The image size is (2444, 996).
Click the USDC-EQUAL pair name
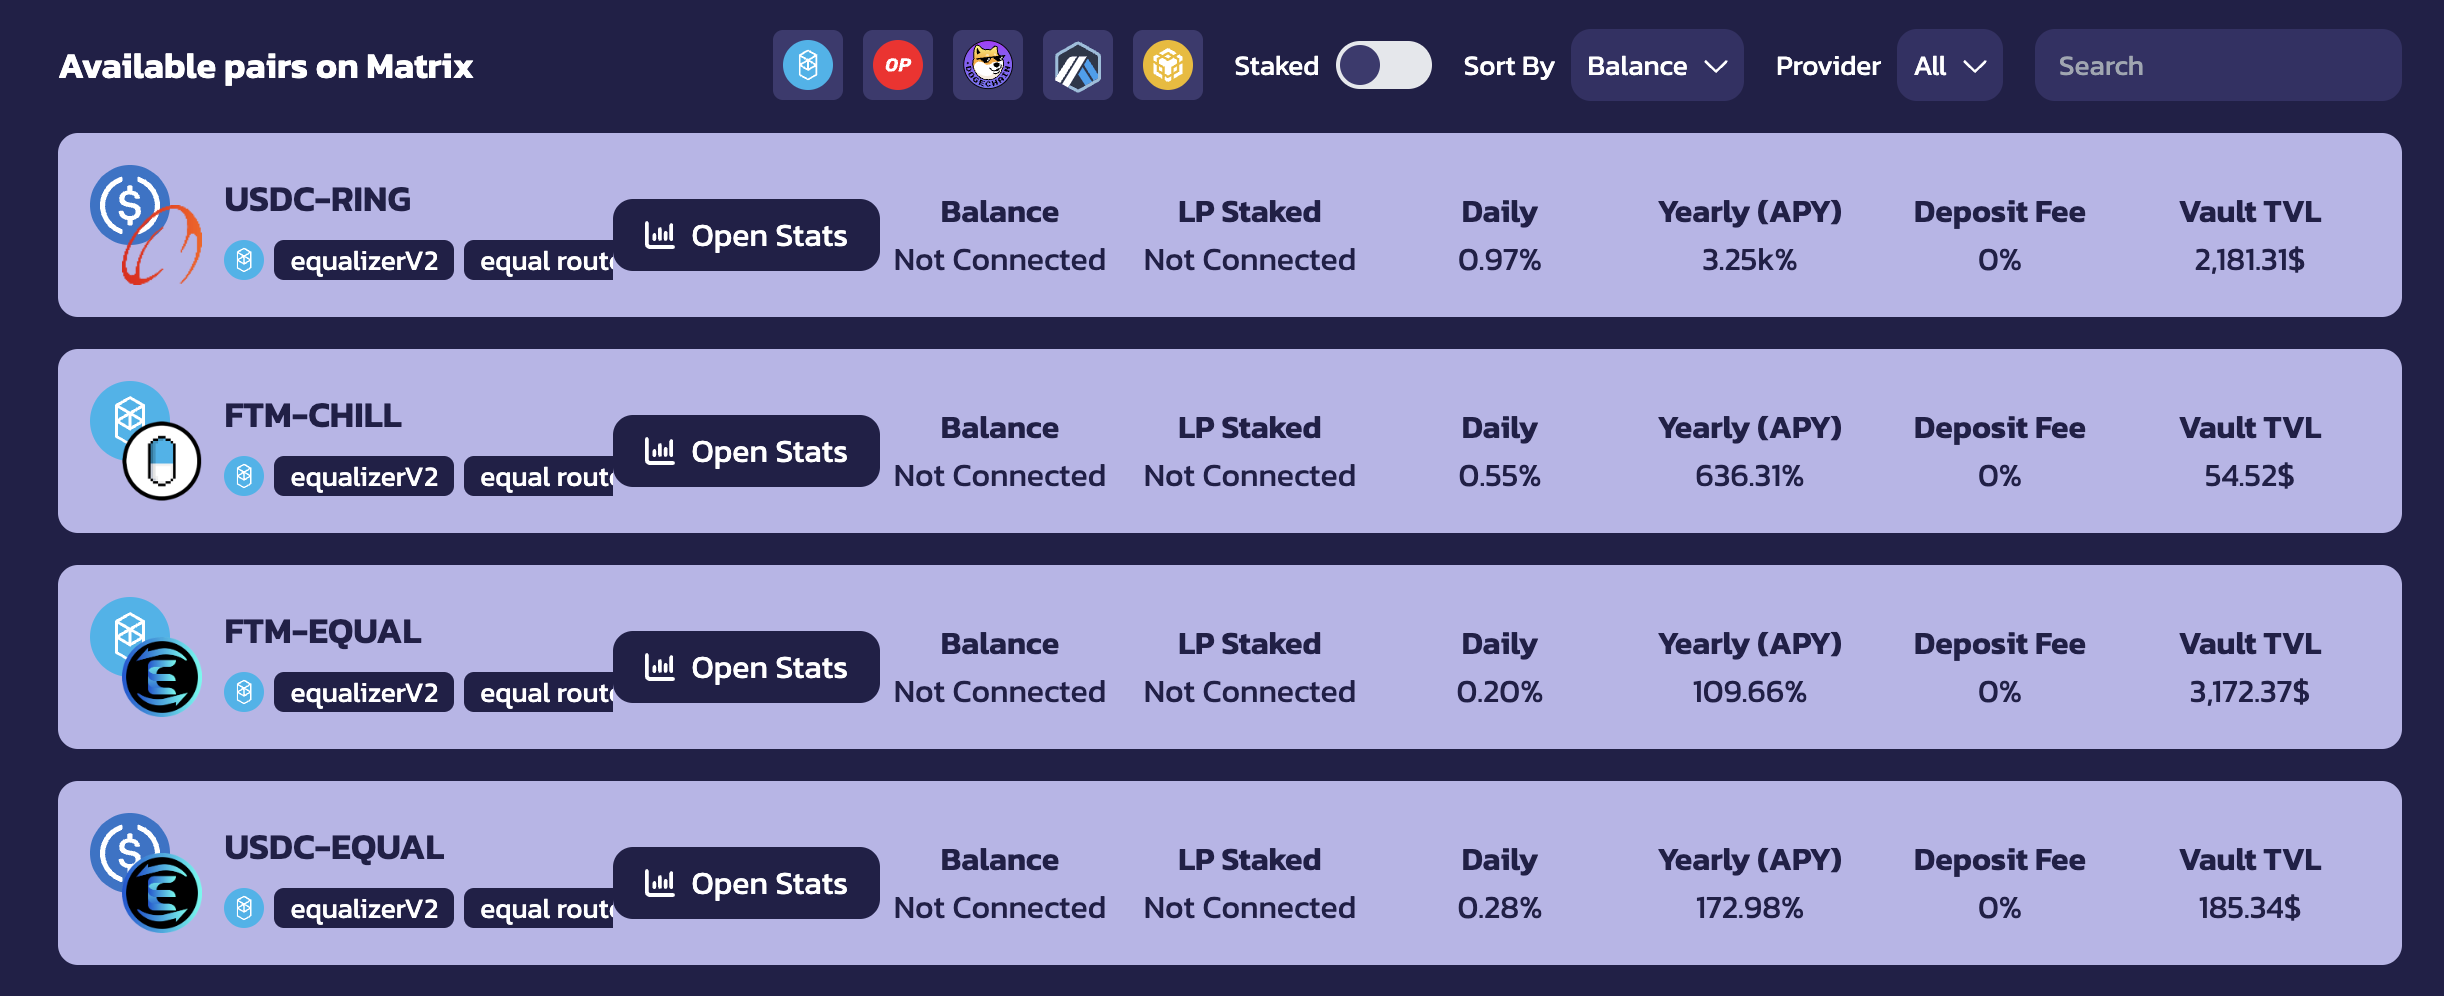coord(334,848)
